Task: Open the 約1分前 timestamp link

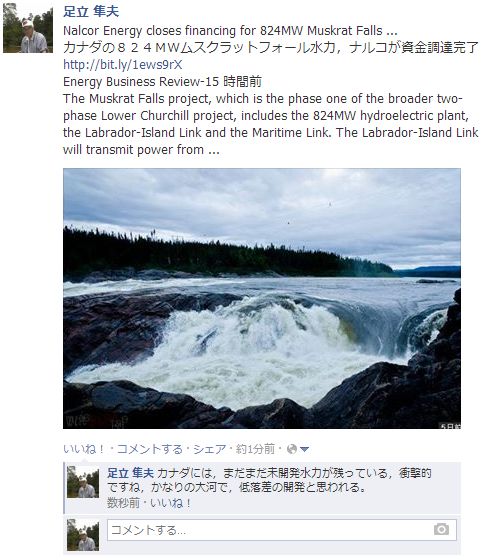Action: tap(255, 449)
